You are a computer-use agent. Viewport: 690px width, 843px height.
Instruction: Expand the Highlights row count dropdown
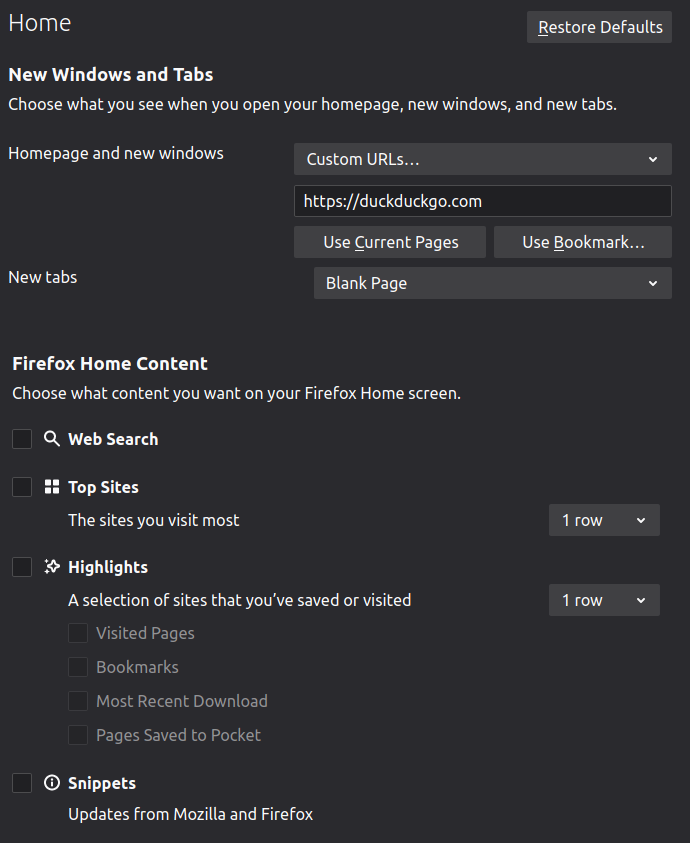point(604,600)
